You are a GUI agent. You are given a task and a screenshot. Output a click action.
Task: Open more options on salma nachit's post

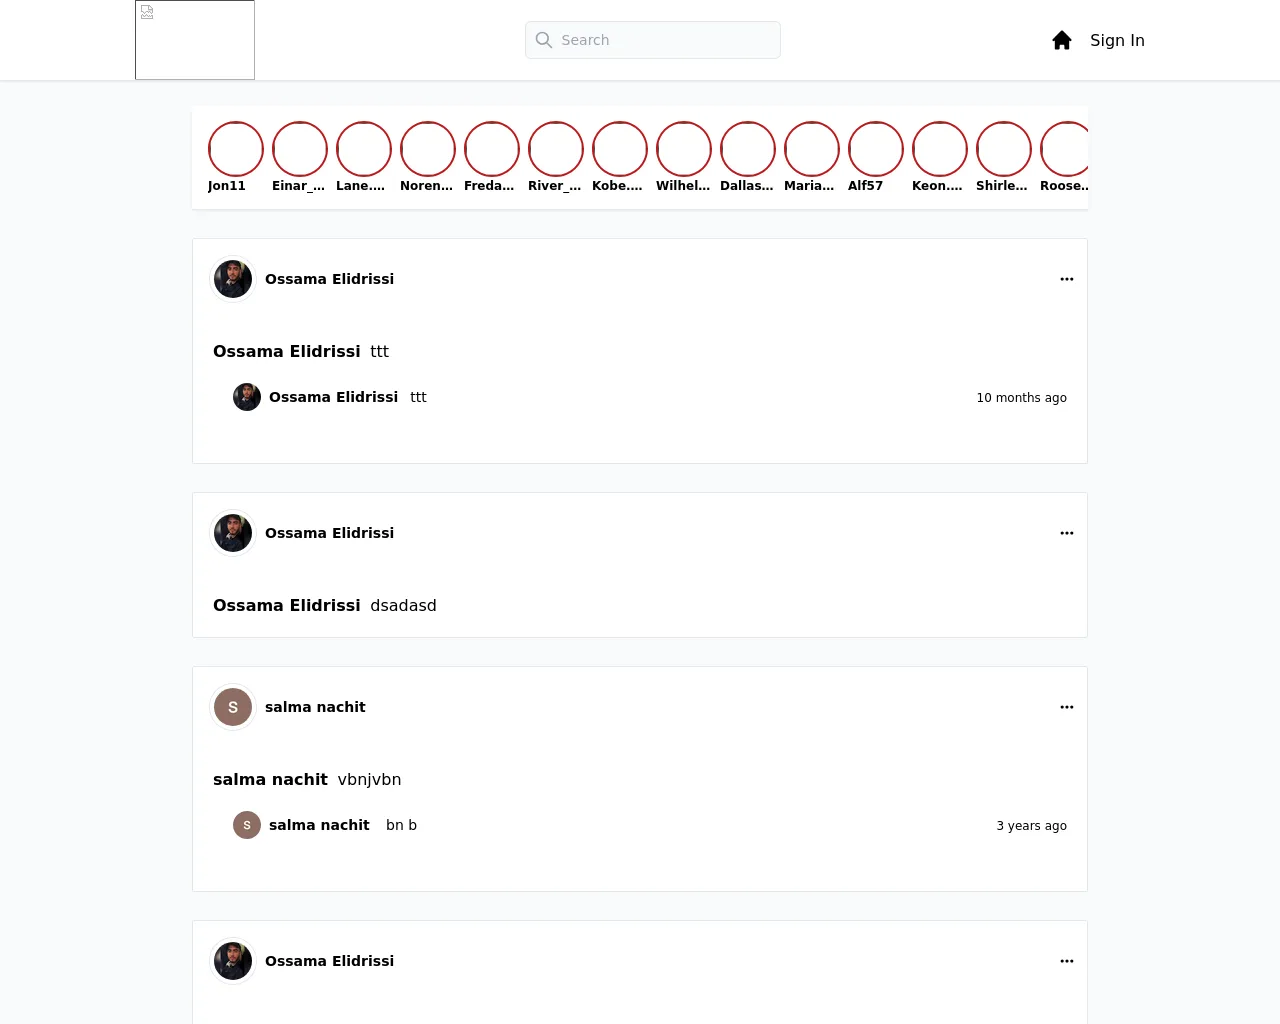point(1067,707)
